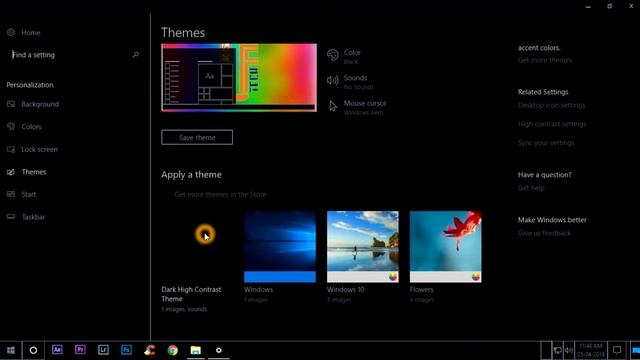Image resolution: width=640 pixels, height=360 pixels.
Task: Open theme Mouse cursor setting
Action: click(x=357, y=107)
